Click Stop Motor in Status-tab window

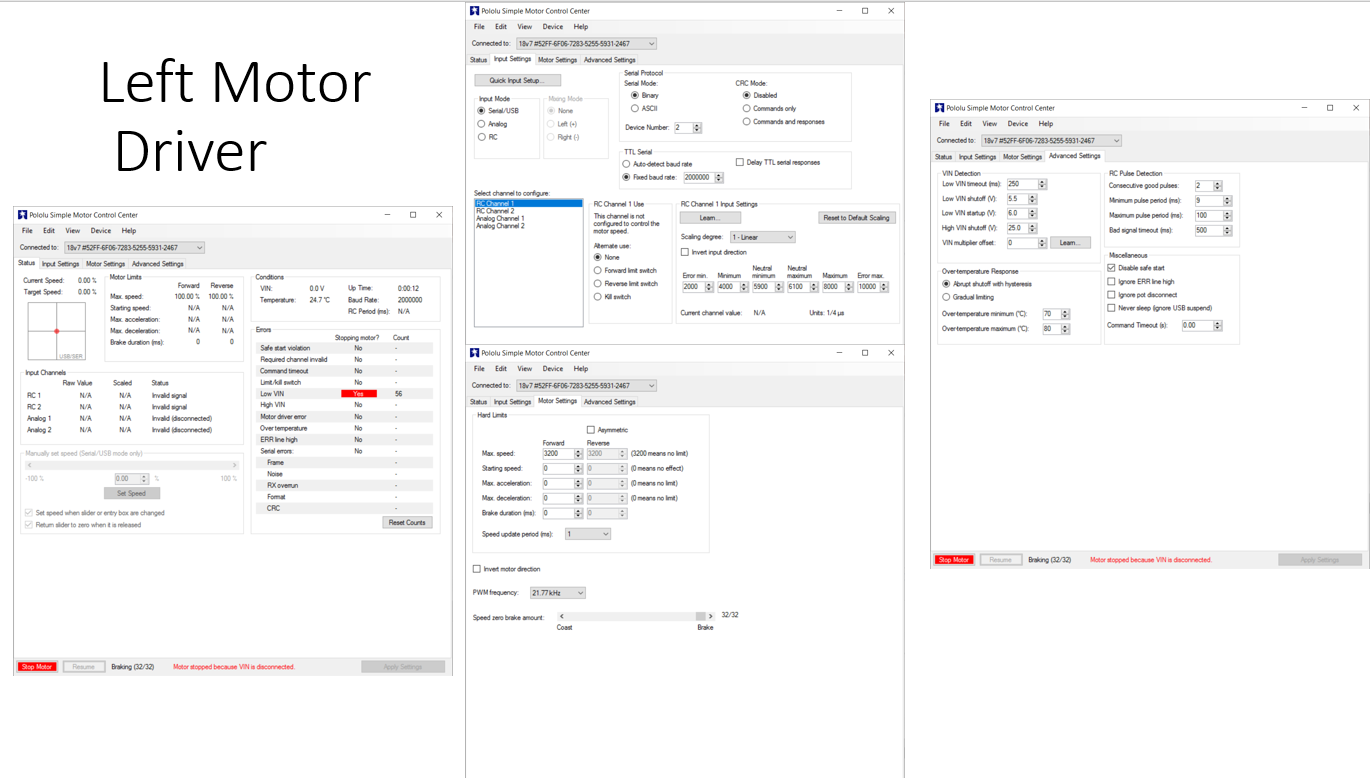click(37, 667)
